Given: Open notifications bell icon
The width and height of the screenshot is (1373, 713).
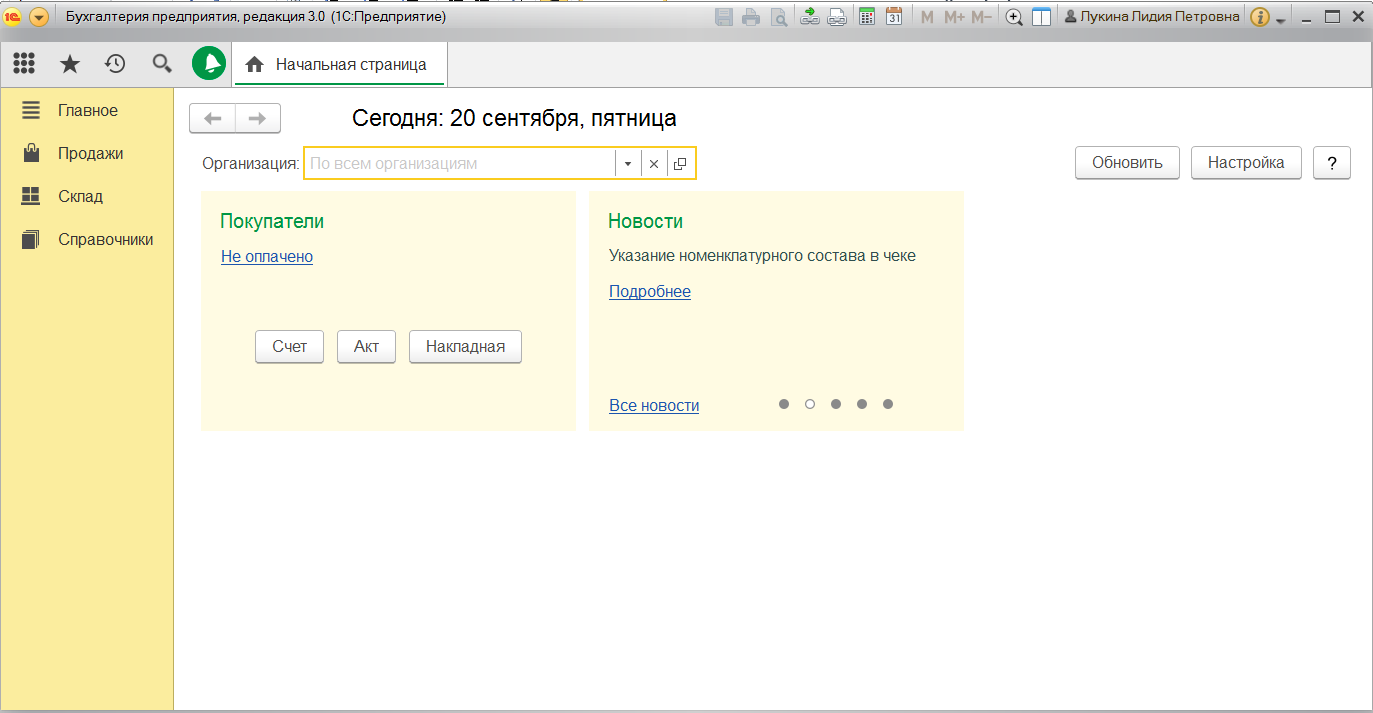Looking at the screenshot, I should click(x=209, y=64).
